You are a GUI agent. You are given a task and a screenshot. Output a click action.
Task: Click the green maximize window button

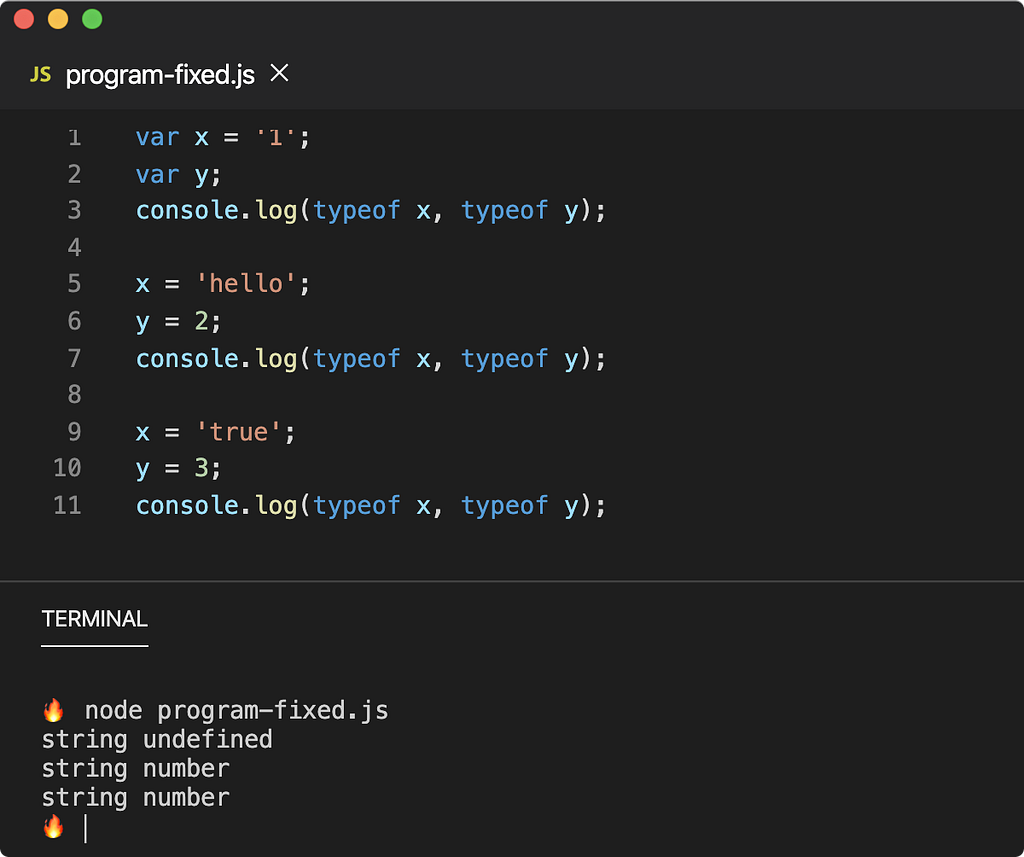(92, 19)
